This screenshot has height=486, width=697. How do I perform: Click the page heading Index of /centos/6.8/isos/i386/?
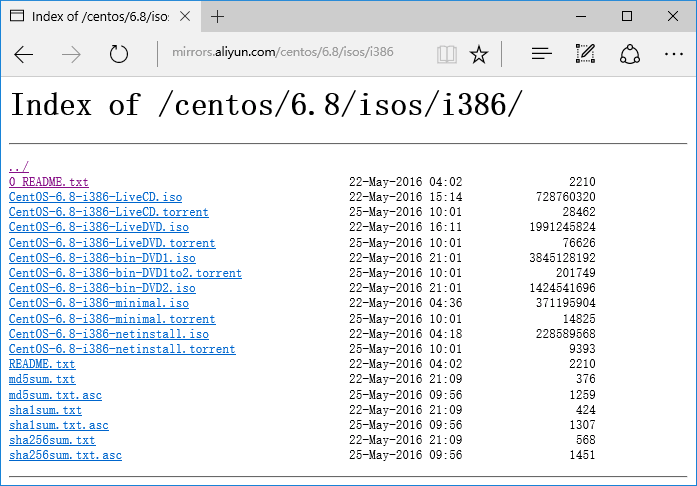(x=266, y=104)
